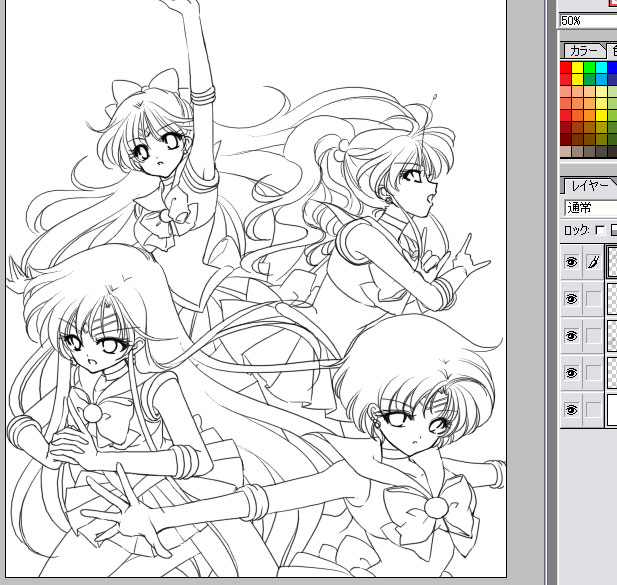Choose the darkest maroon swatch in seventh row

[x=565, y=140]
